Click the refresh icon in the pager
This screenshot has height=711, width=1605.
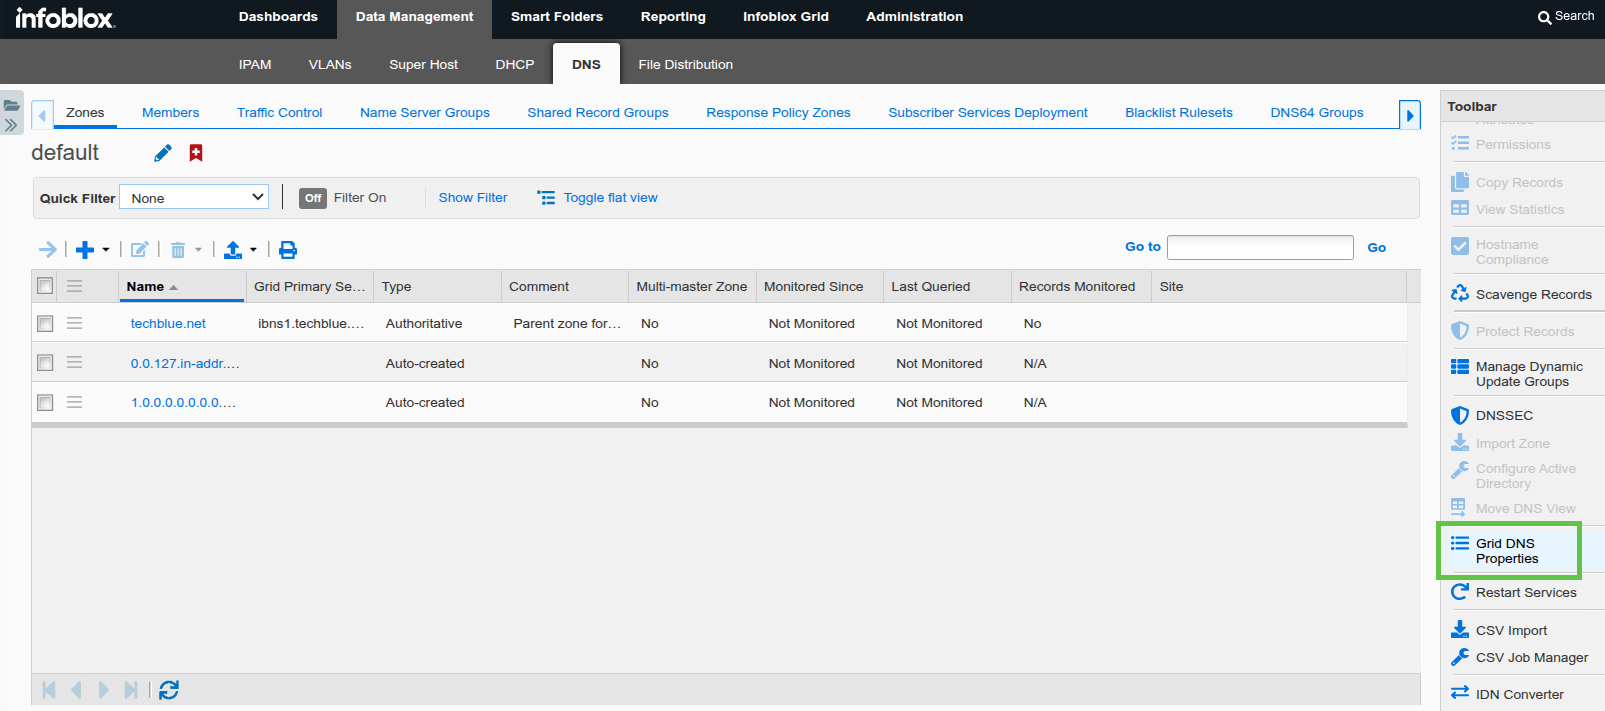click(169, 690)
